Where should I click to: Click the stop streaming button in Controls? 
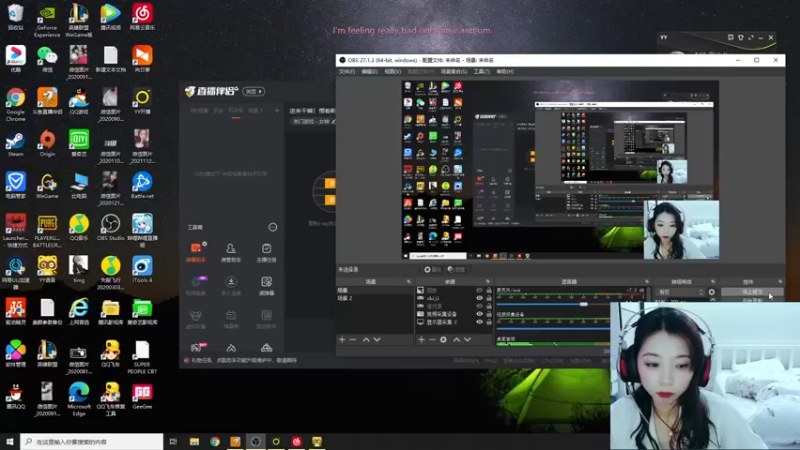pyautogui.click(x=752, y=292)
